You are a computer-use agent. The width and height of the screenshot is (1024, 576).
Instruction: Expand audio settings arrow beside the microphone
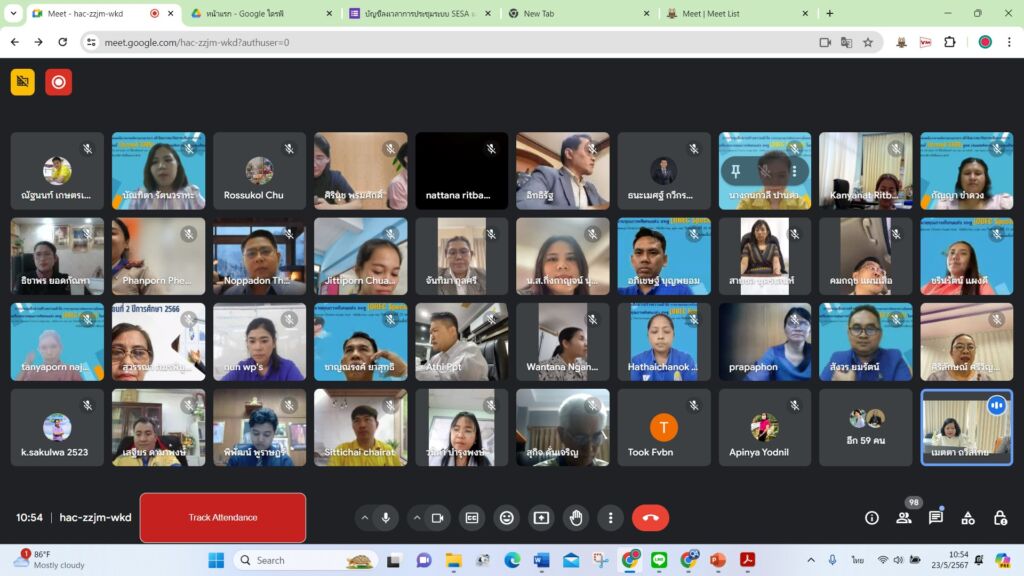click(x=363, y=518)
